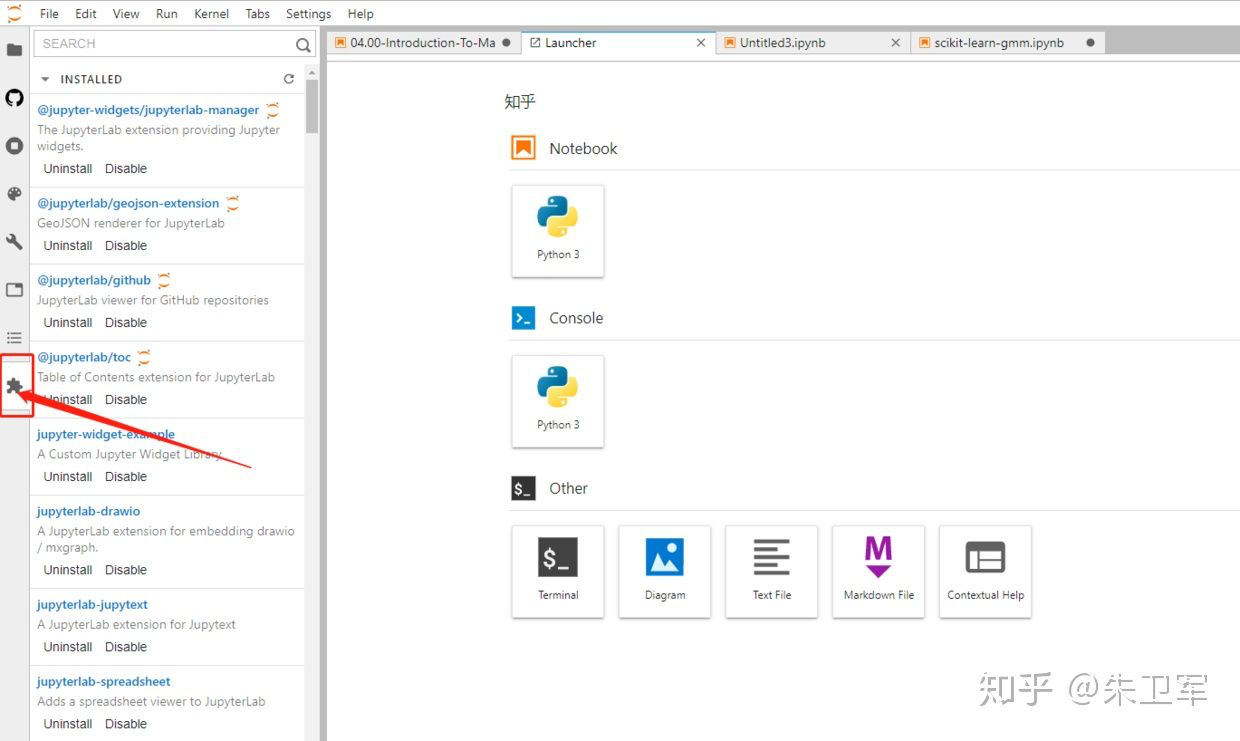Disable @jupyterlab/geojson-extension

[x=126, y=246]
